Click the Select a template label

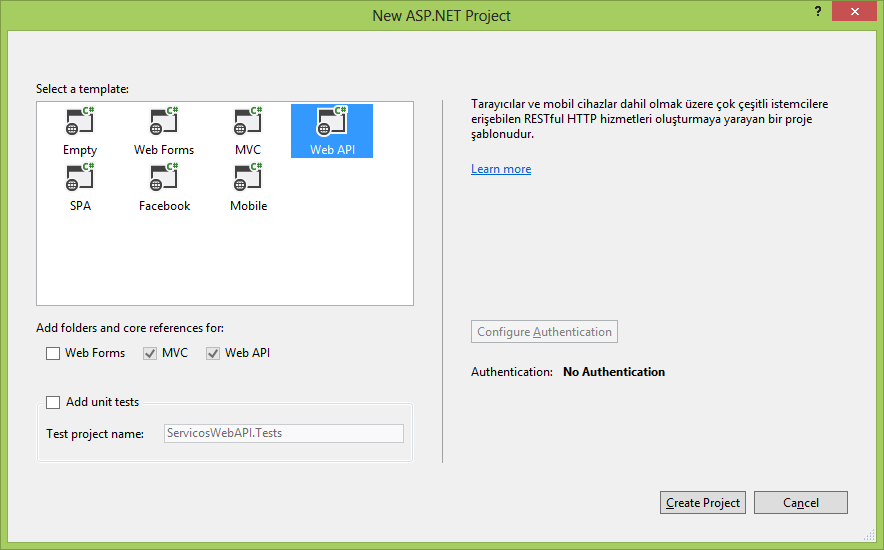click(x=82, y=89)
